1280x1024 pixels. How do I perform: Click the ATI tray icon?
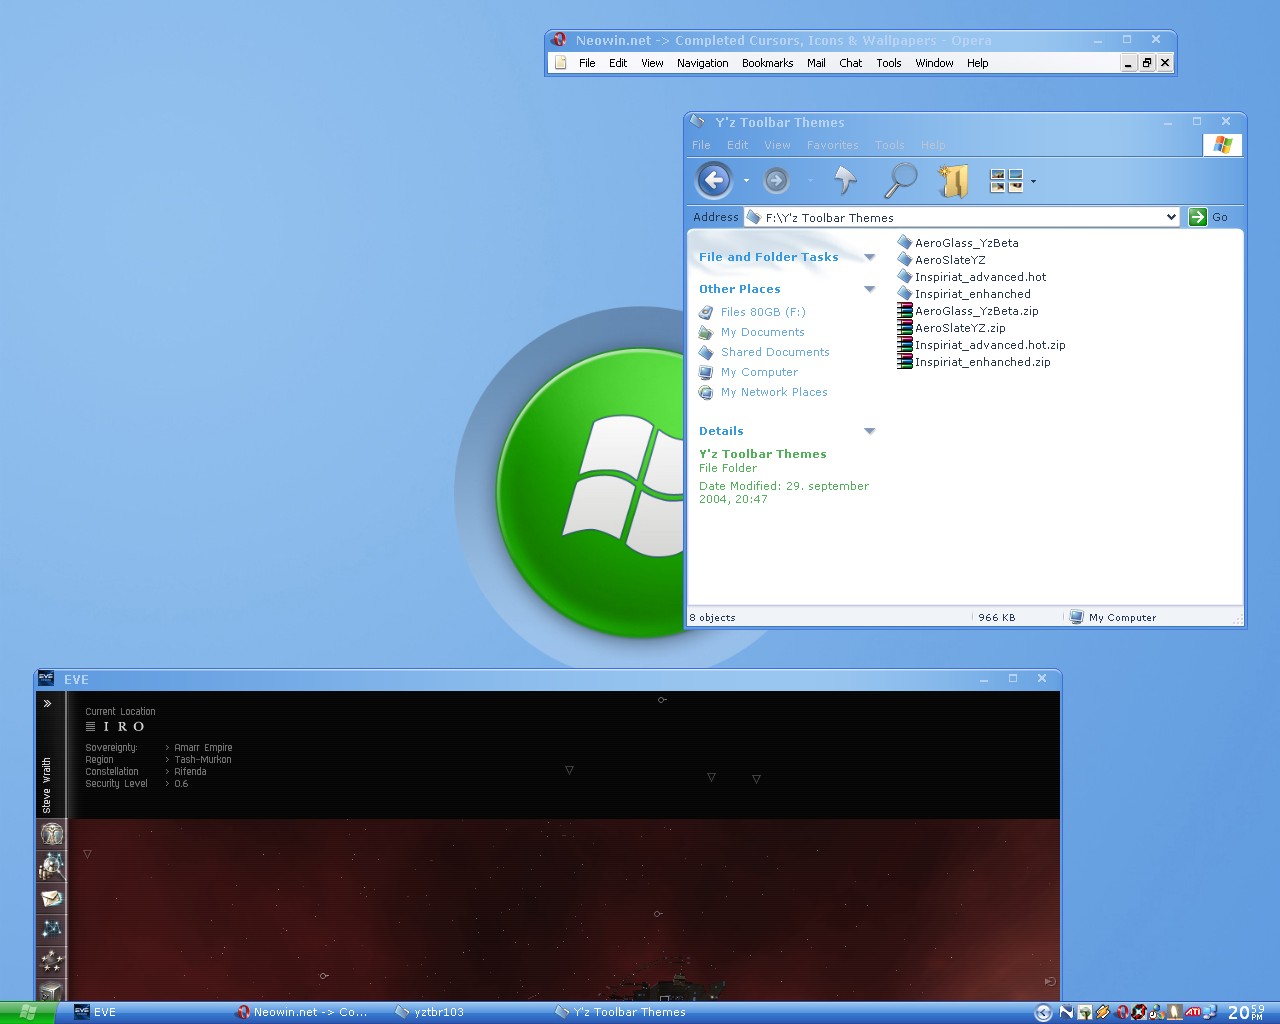point(1192,1012)
